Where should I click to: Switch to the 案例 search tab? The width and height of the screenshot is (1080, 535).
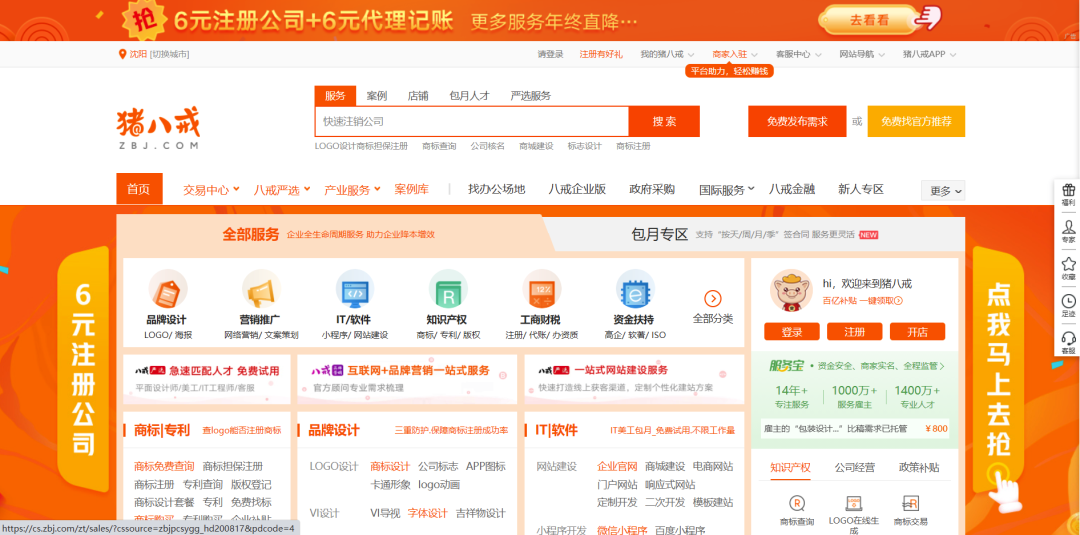click(x=377, y=96)
